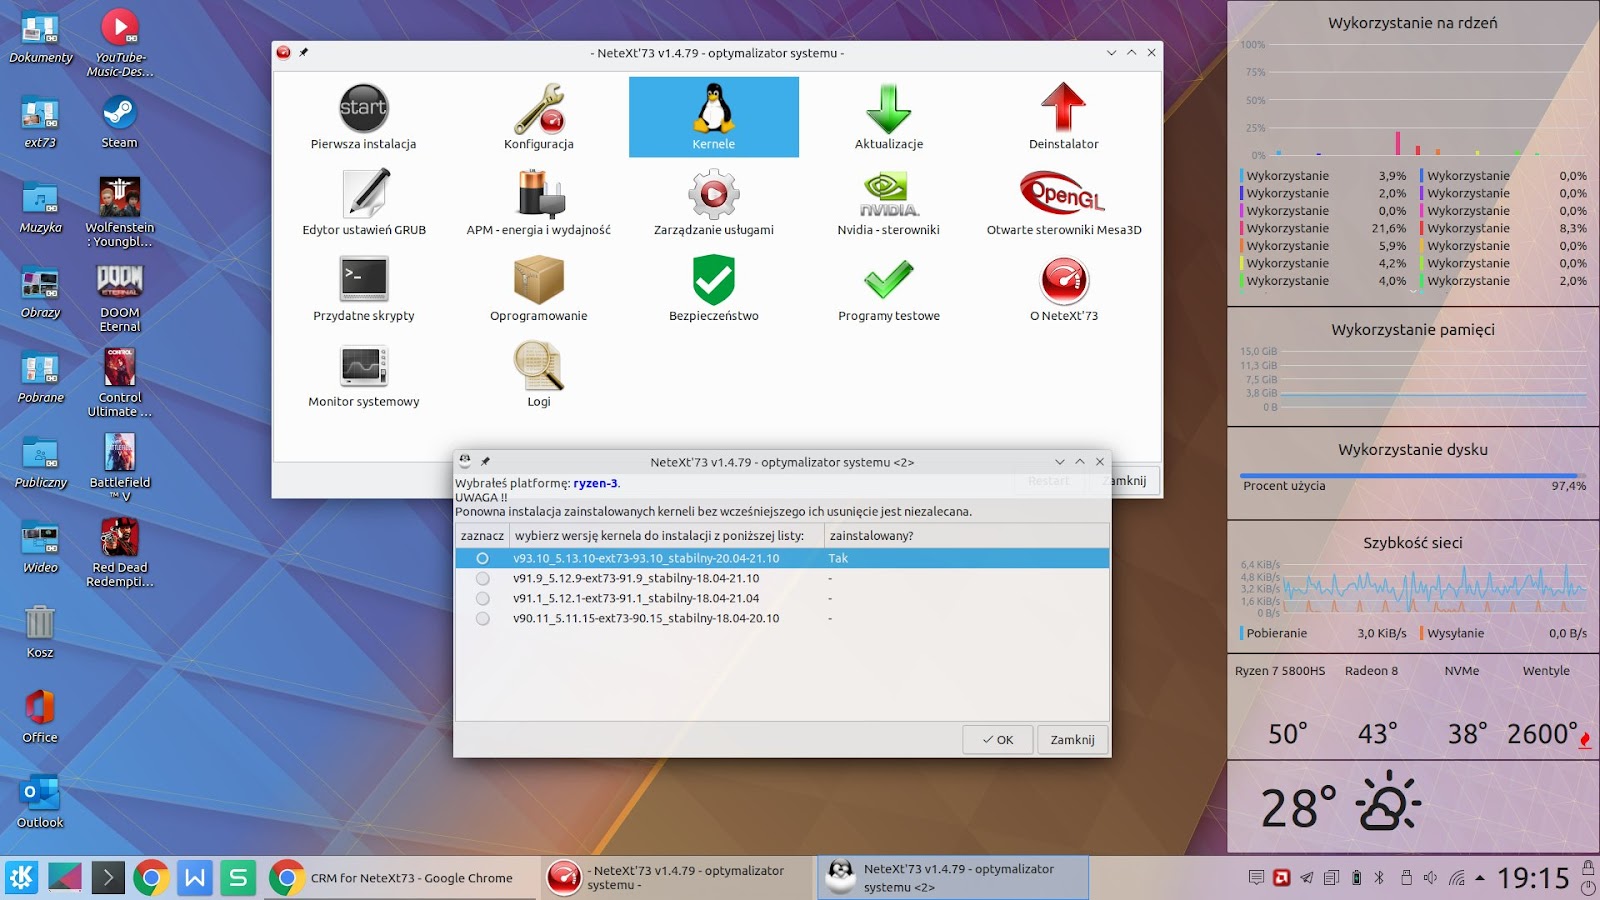This screenshot has height=900, width=1600.
Task: Open Outlook desktop shortcut
Action: point(40,802)
